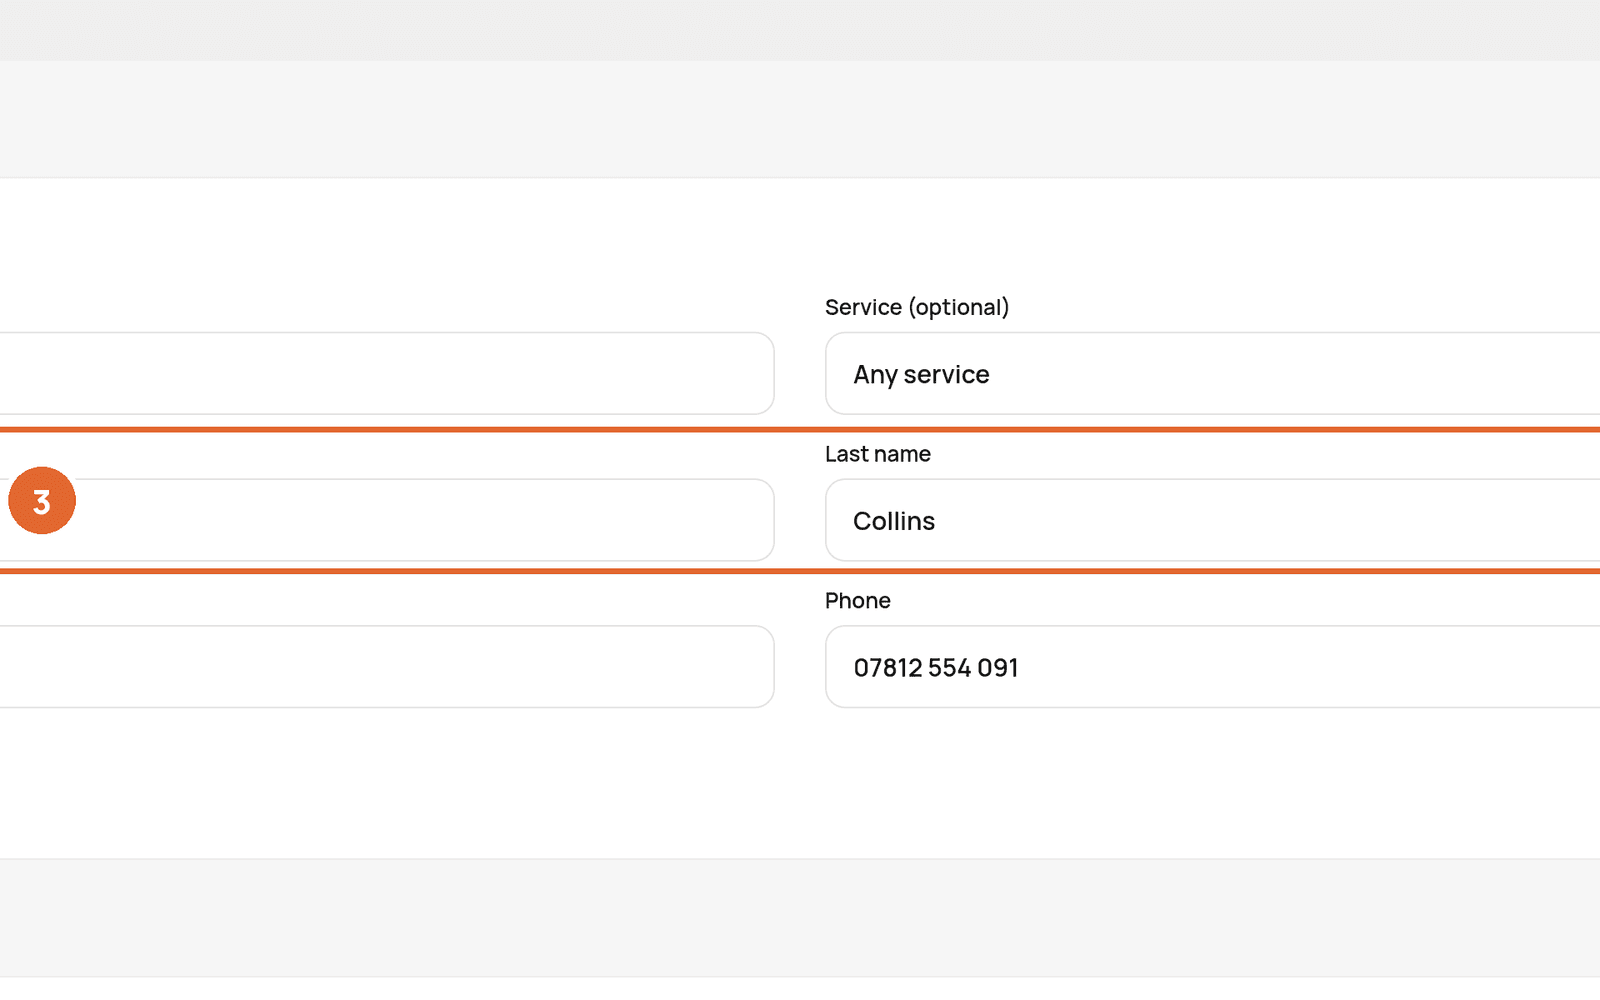This screenshot has height=1000, width=1600.
Task: Click the empty input left of Last name
Action: (387, 520)
